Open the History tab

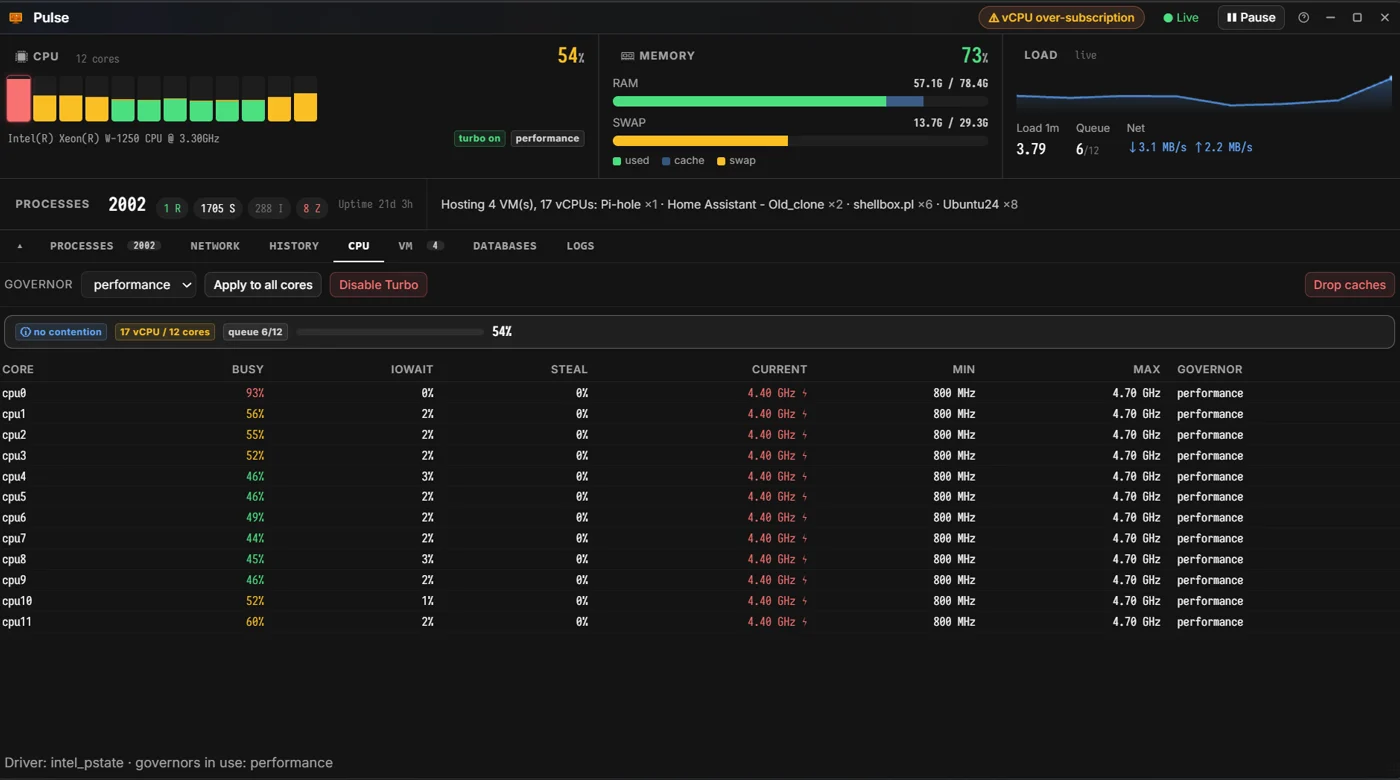click(294, 246)
